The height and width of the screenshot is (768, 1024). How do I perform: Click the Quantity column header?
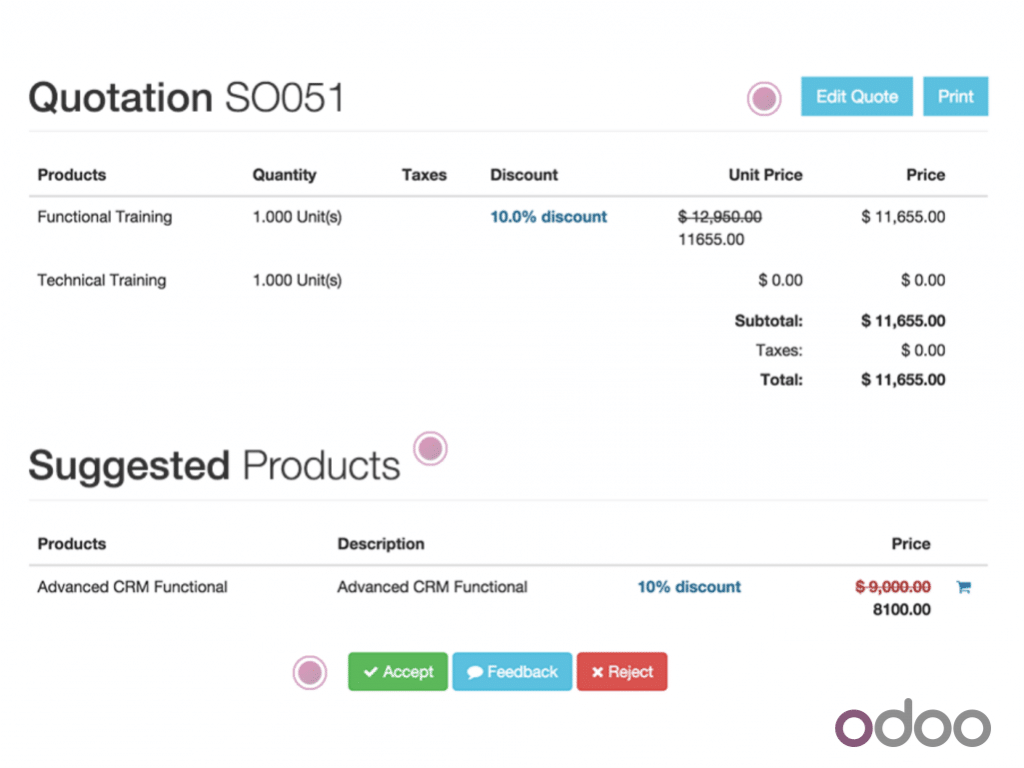click(x=284, y=175)
